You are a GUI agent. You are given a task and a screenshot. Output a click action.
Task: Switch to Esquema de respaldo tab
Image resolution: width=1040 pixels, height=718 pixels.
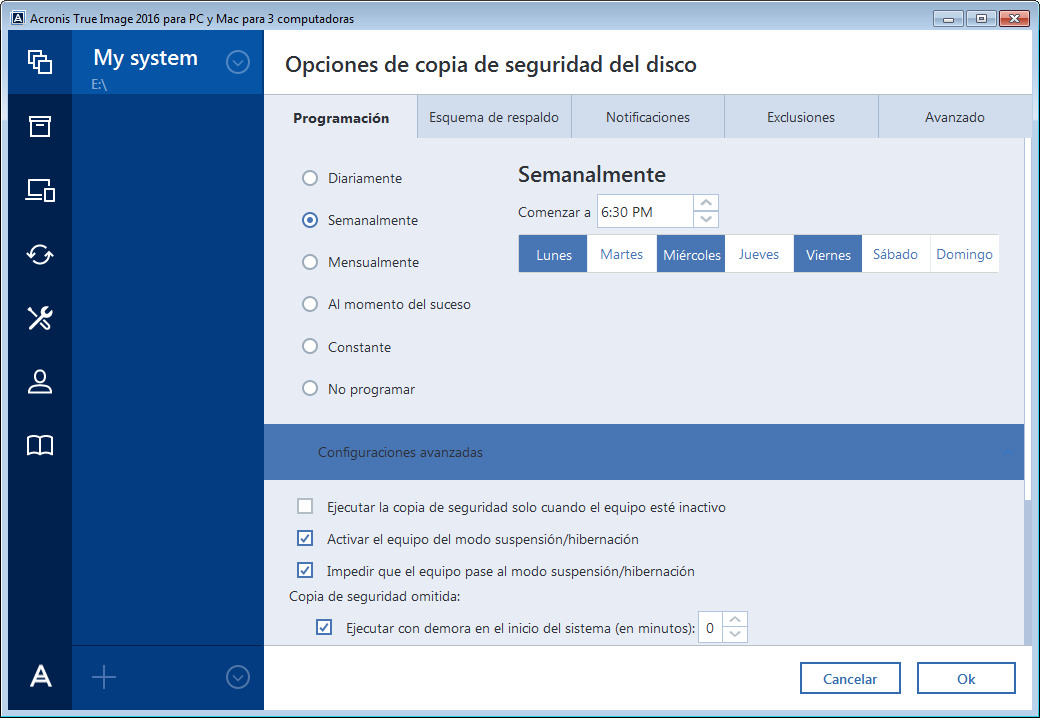(494, 117)
